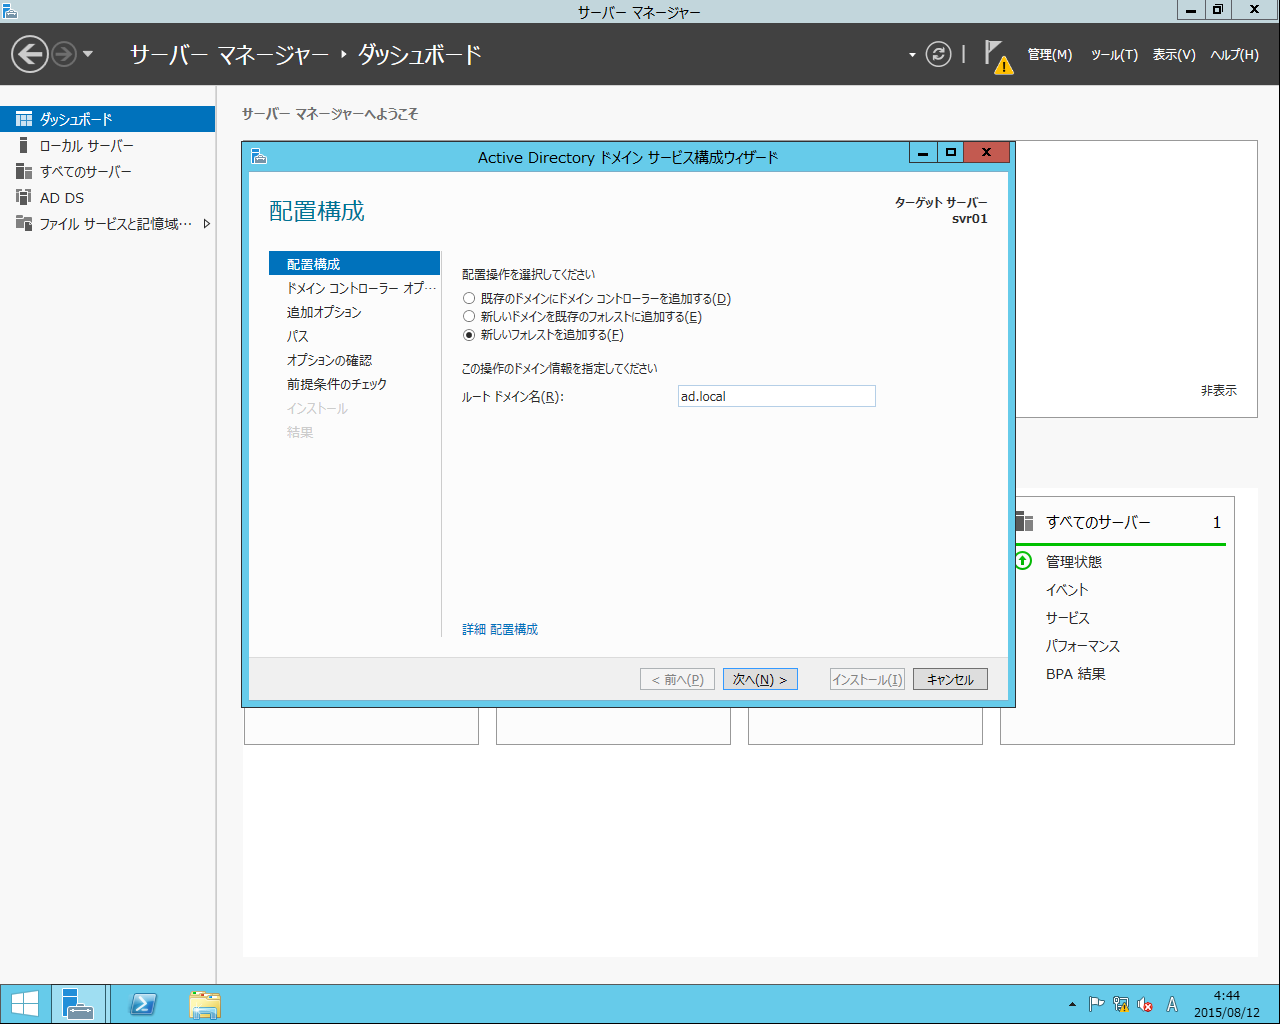The width and height of the screenshot is (1280, 1024).
Task: Open the 詳細 配置構成 link
Action: [500, 629]
